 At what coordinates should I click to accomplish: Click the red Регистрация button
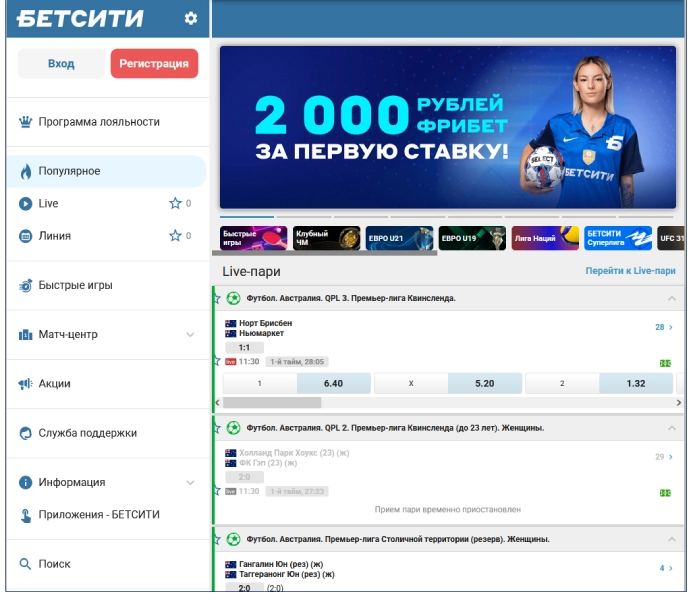coord(154,63)
